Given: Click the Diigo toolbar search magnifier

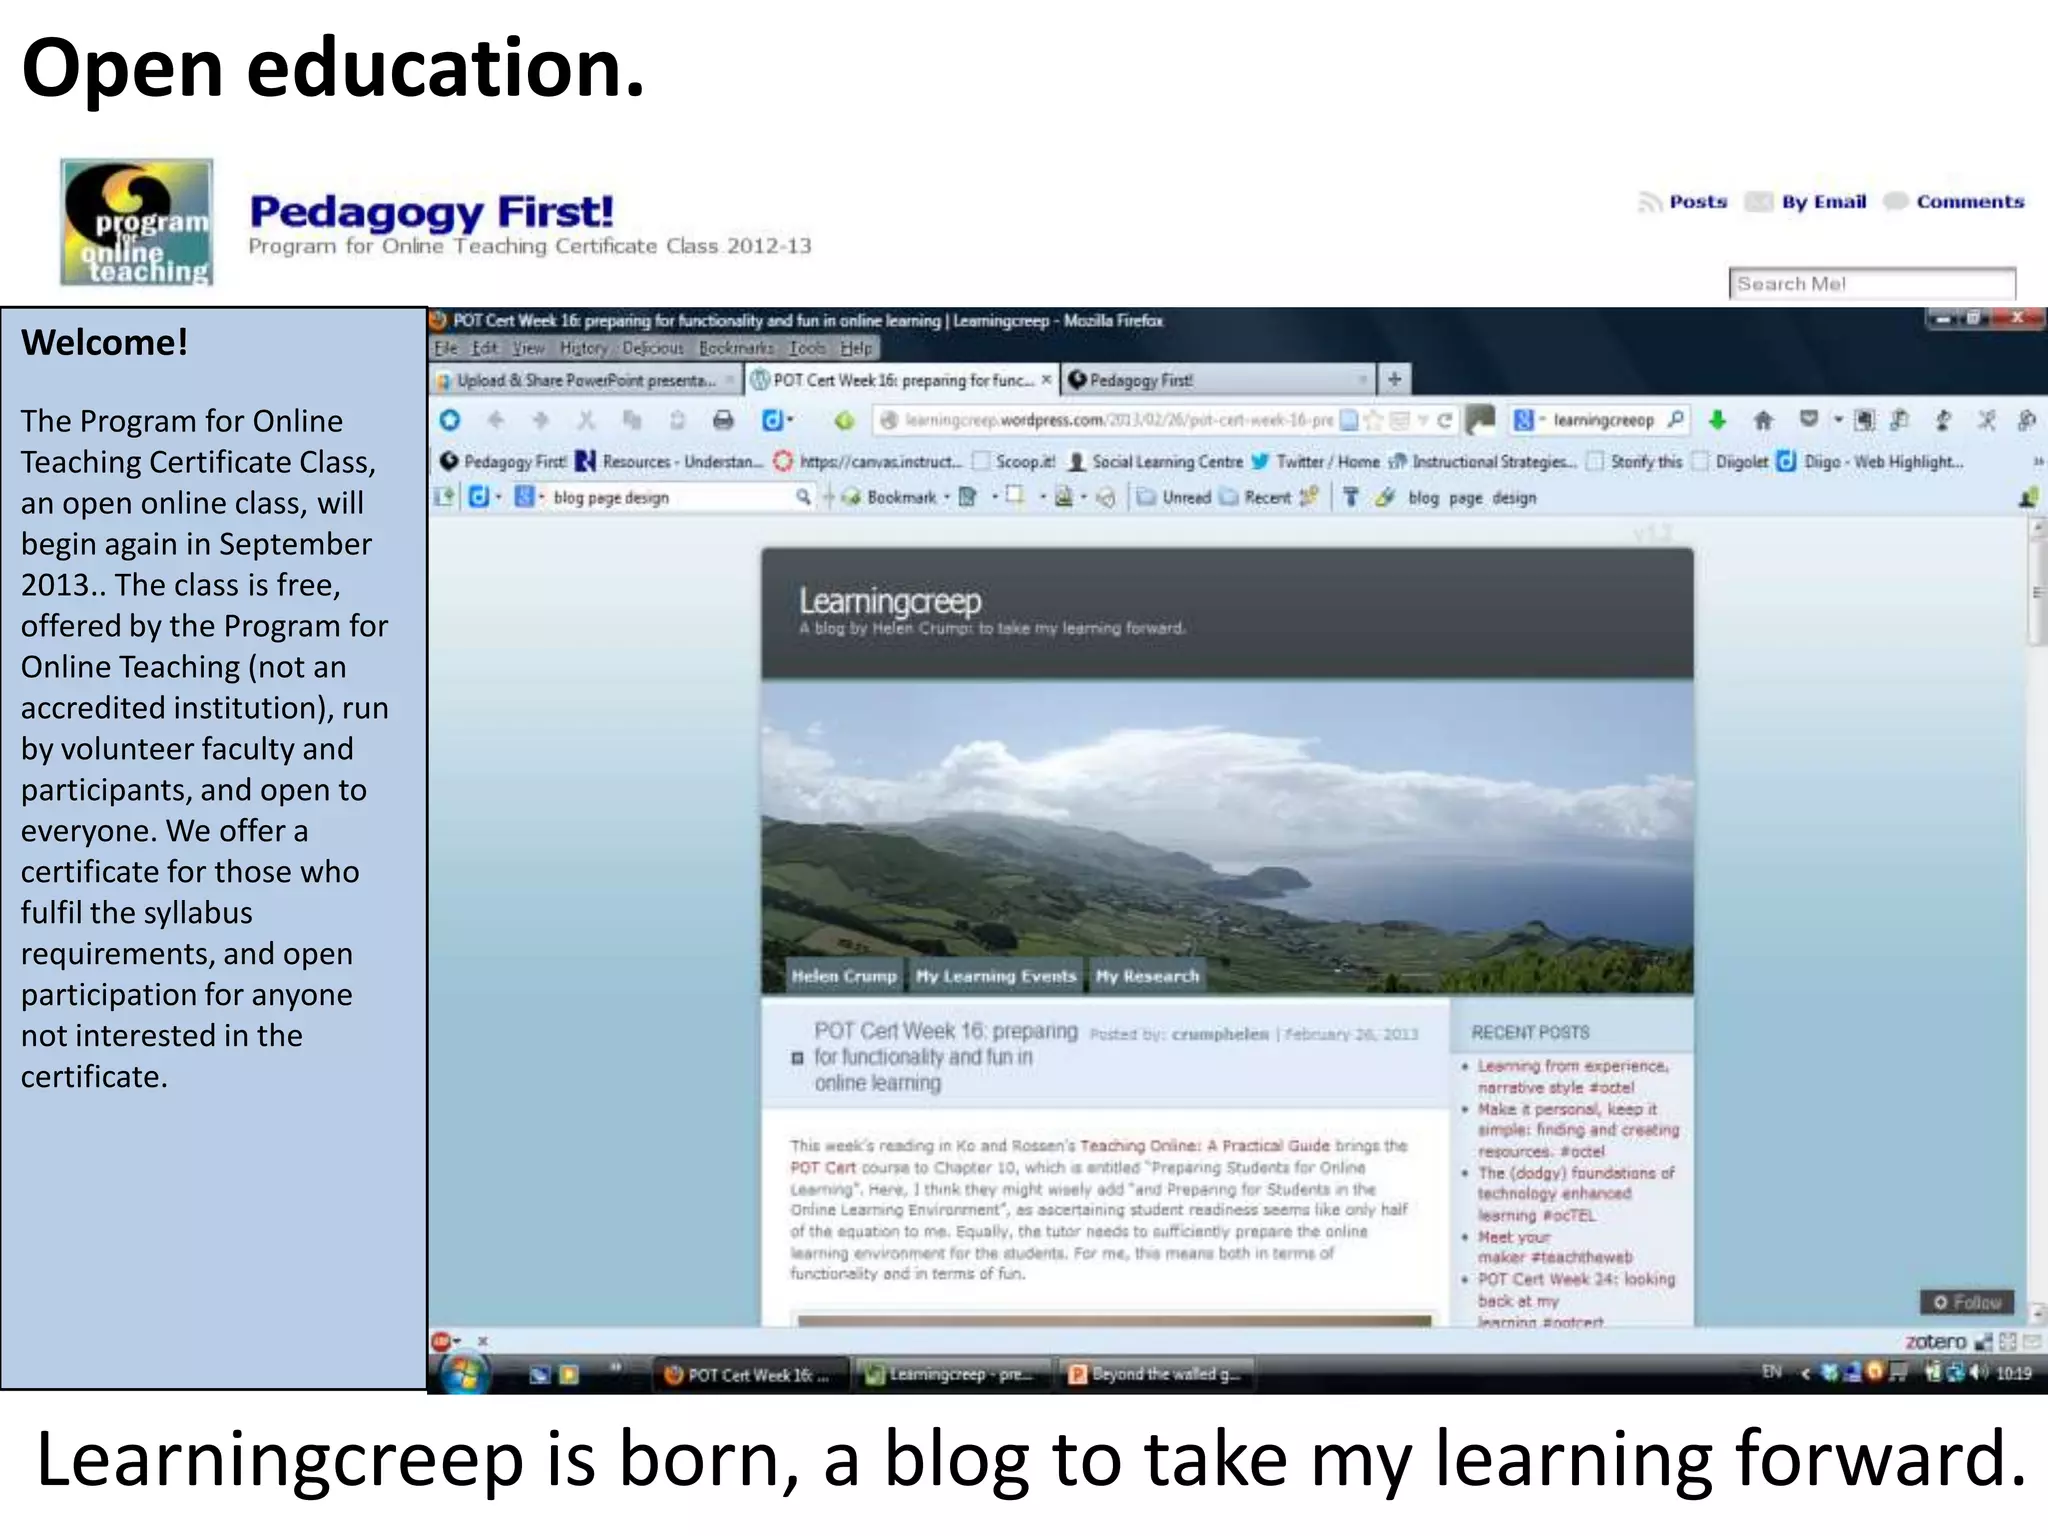Looking at the screenshot, I should 802,497.
